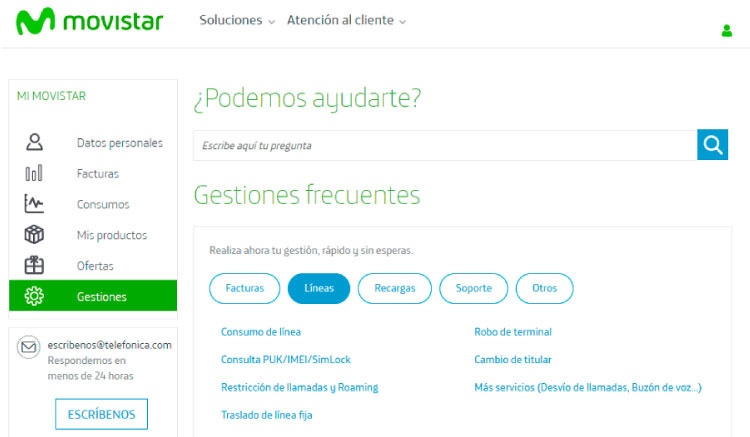Viewport: 750px width, 437px height.
Task: Open Consumo de línea link
Action: [261, 332]
